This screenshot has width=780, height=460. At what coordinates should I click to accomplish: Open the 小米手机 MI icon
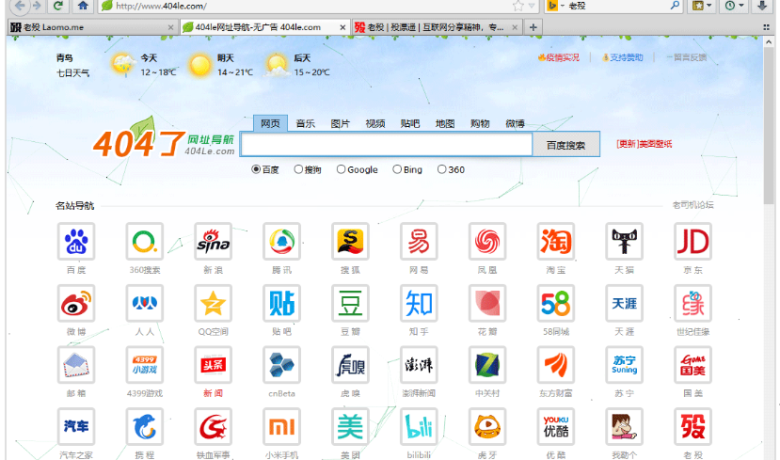coord(282,426)
